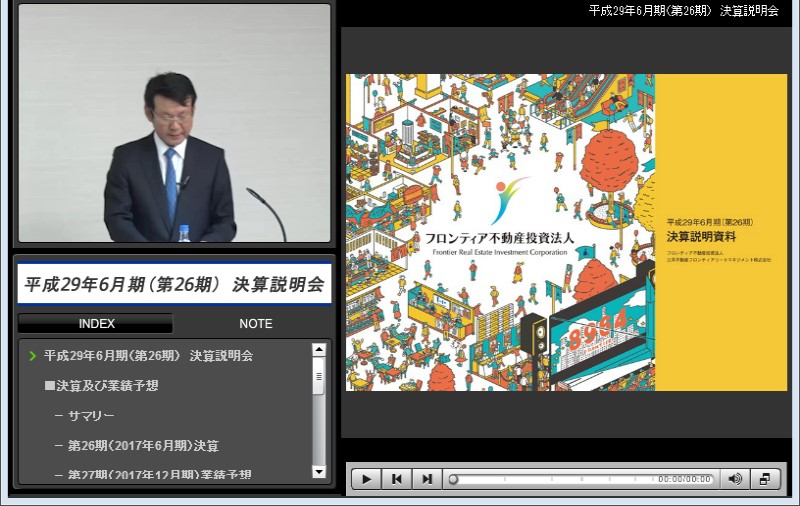The width and height of the screenshot is (800, 506).
Task: Select index entry 平成29年6月期(第26期) 決算説明会
Action: tap(148, 356)
